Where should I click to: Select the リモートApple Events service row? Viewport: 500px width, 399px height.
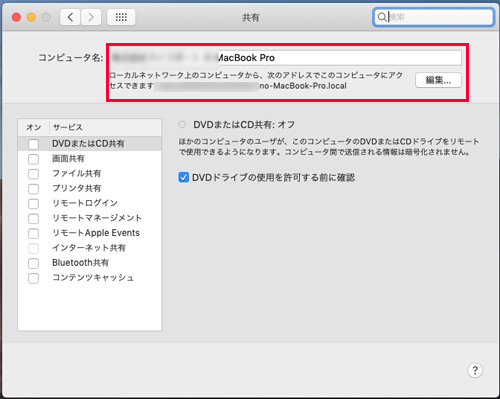(x=90, y=233)
